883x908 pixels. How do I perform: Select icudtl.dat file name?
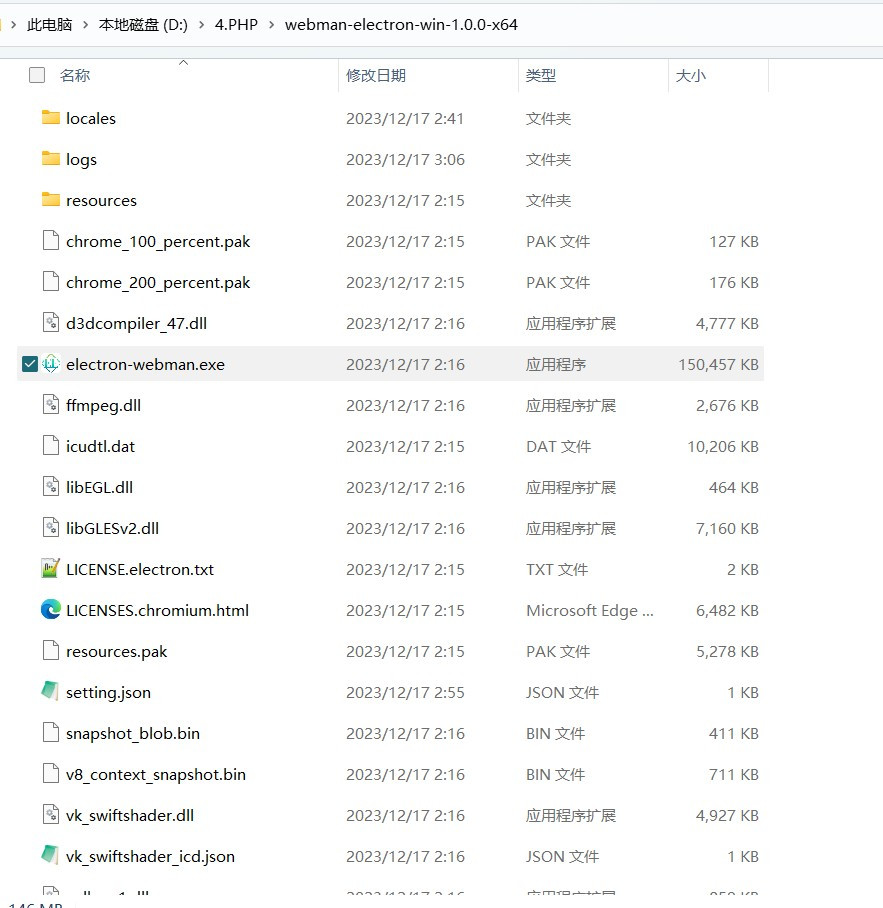tap(101, 446)
